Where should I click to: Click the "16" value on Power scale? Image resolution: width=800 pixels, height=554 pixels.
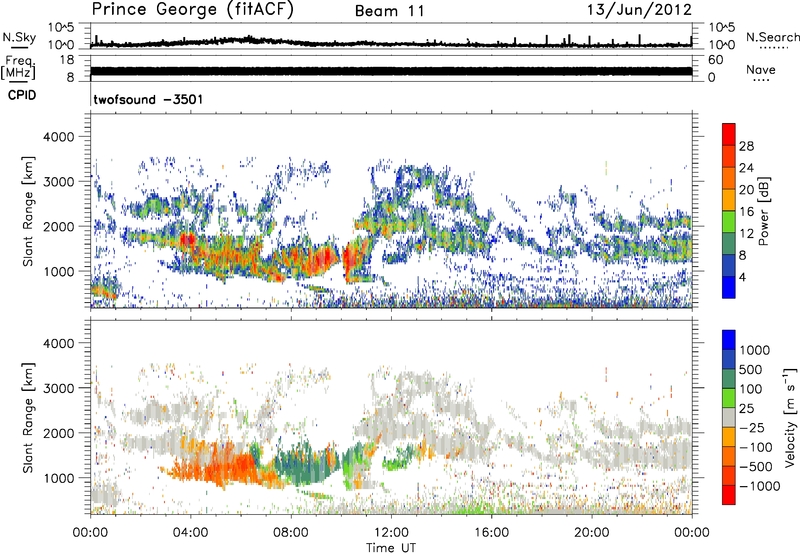746,211
